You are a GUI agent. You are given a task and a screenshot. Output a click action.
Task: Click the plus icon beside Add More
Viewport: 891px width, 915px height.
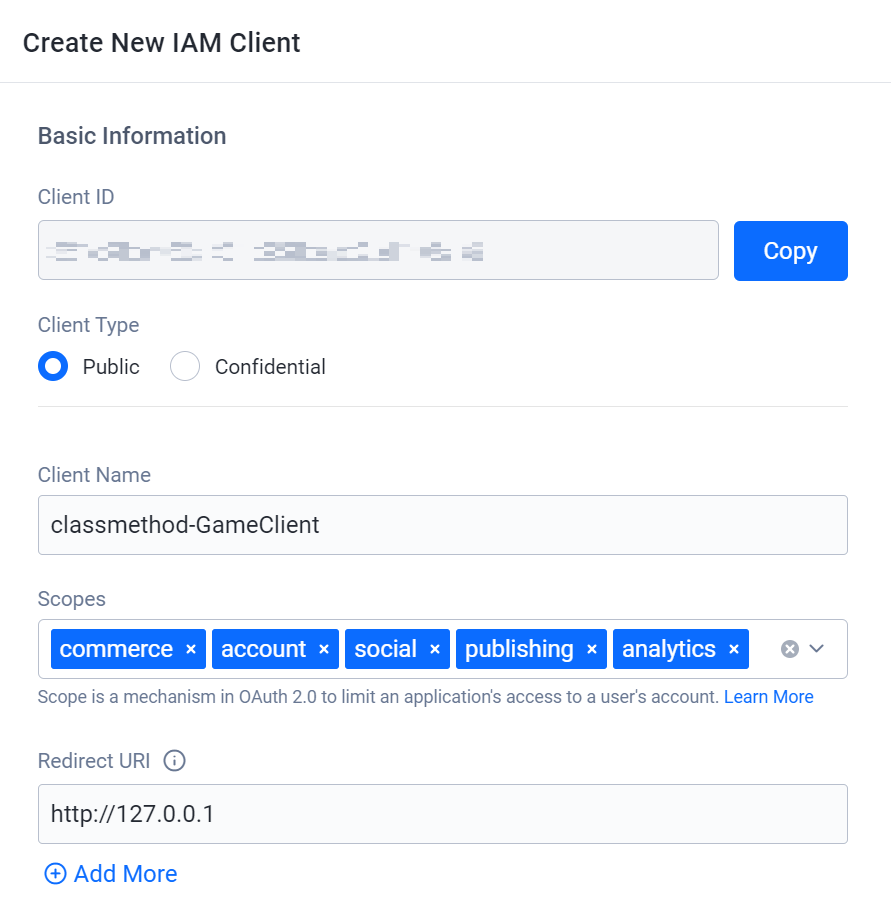click(x=55, y=874)
